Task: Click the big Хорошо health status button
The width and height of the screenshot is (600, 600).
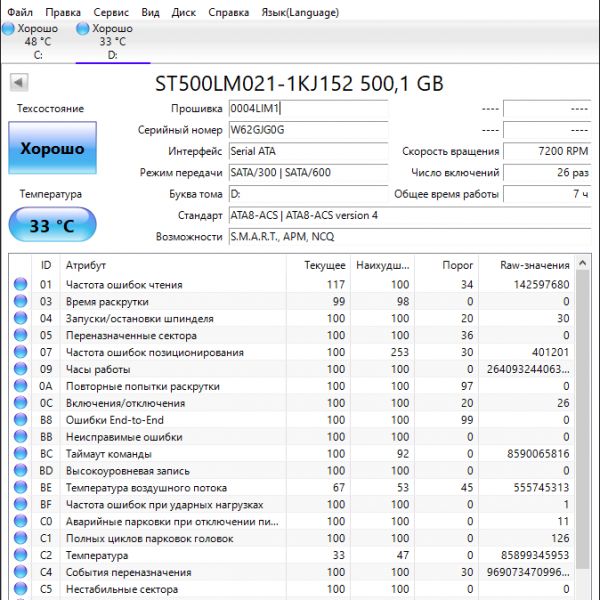Action: [52, 148]
